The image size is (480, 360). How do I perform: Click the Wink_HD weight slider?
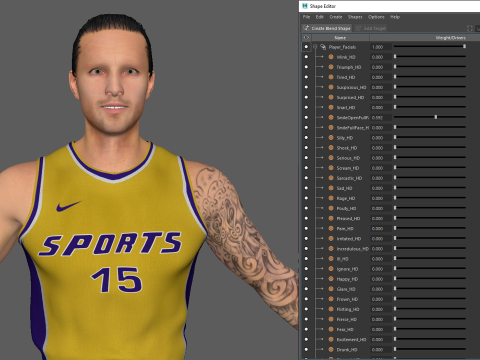430,57
